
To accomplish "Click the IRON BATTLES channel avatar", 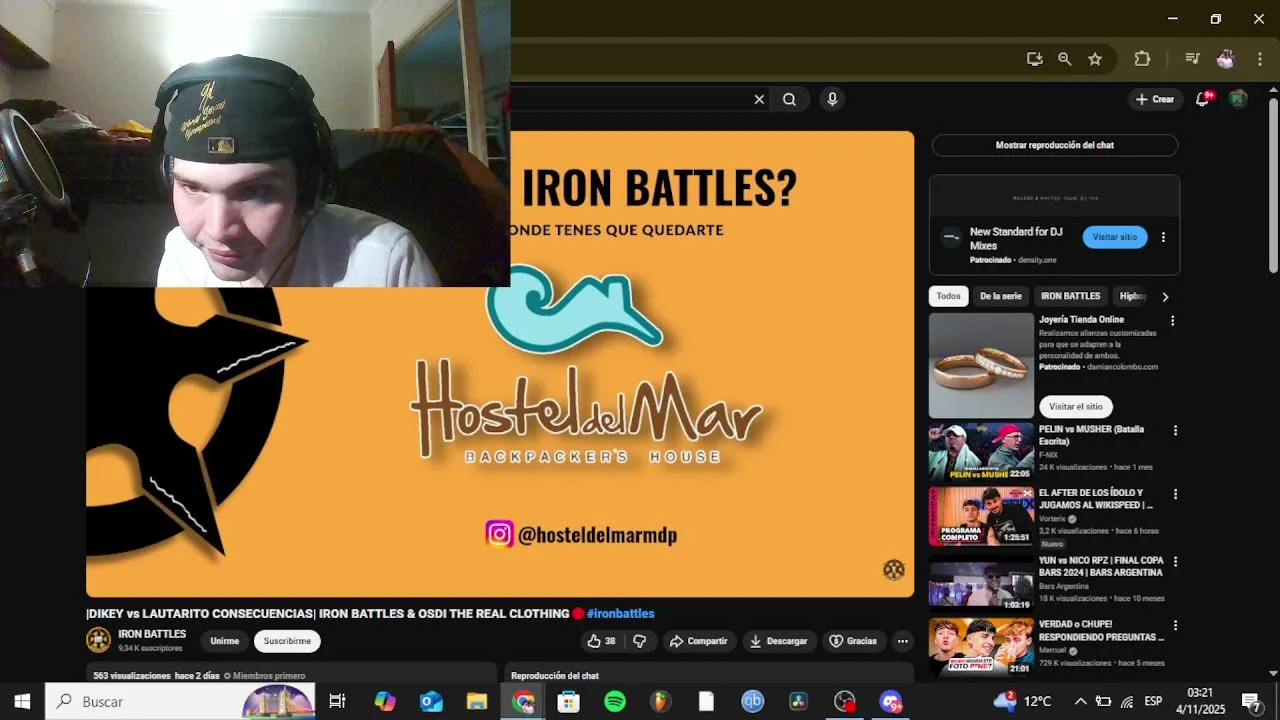I will click(99, 640).
